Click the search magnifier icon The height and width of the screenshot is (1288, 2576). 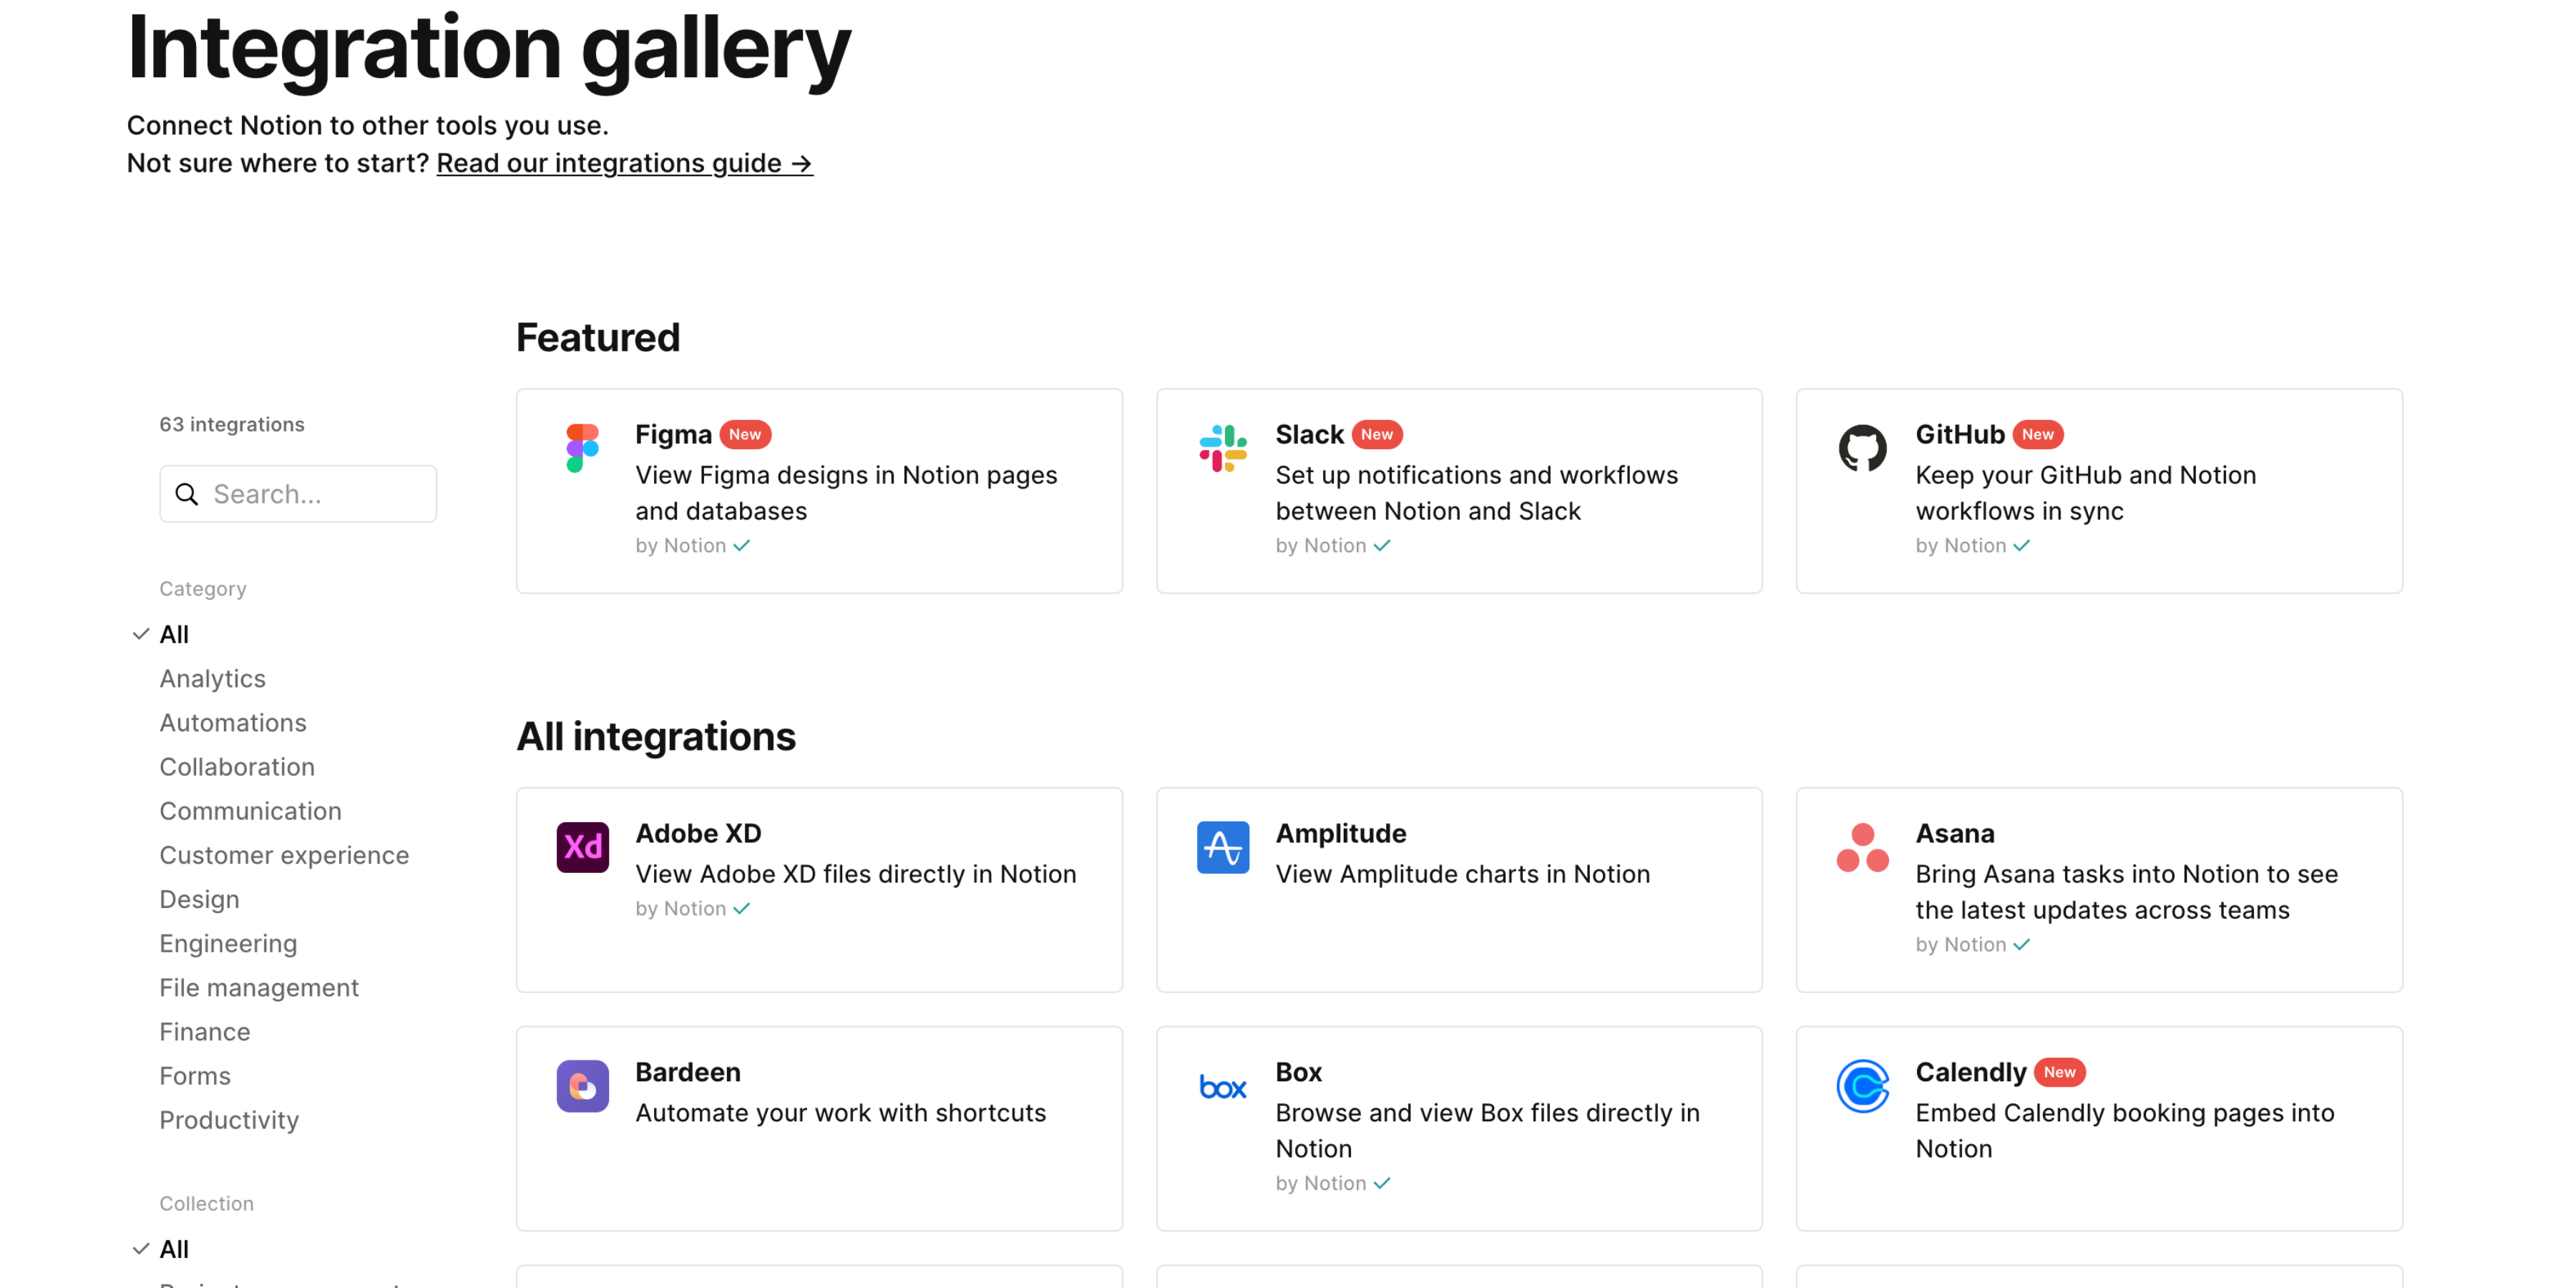[x=187, y=494]
